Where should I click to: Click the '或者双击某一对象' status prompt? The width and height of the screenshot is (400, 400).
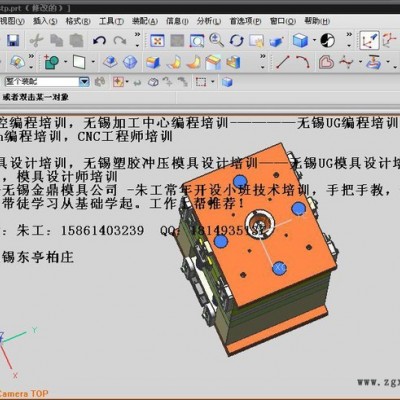click(x=36, y=97)
